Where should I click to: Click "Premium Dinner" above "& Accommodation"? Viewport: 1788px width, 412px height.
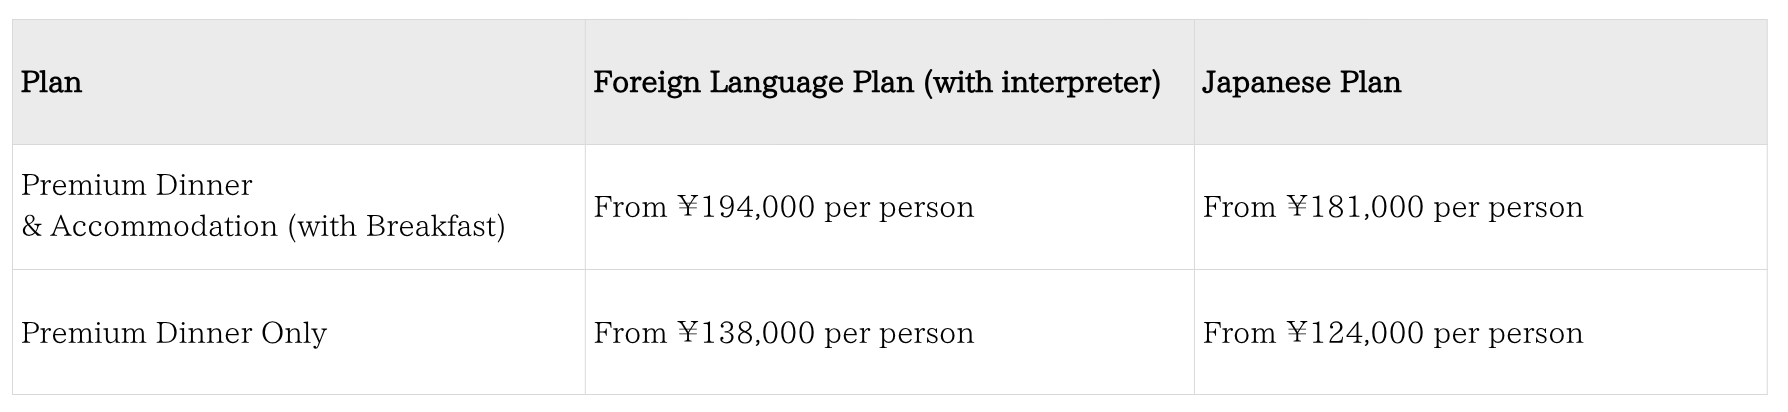tap(137, 186)
